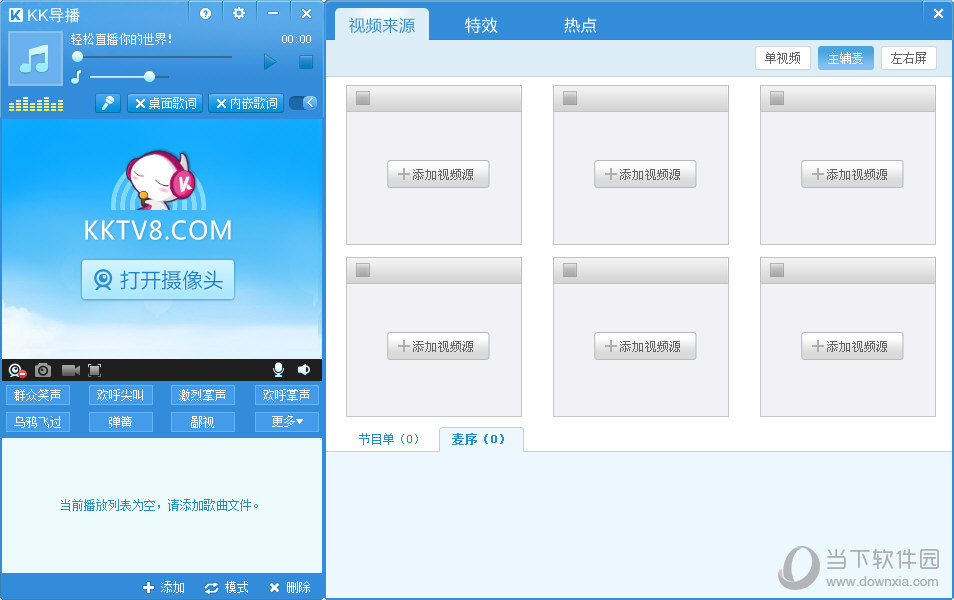Image resolution: width=954 pixels, height=600 pixels.
Task: Start video recording with the camcorder icon
Action: 70,370
